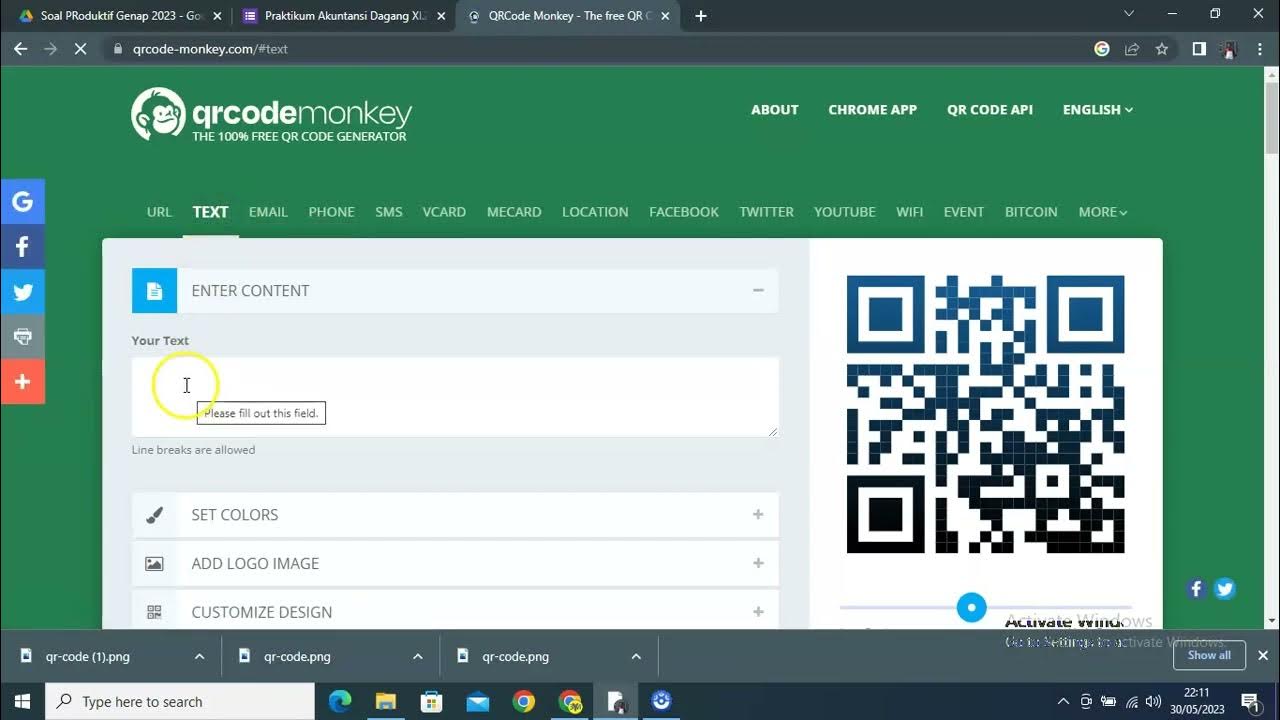
Task: Open the Chrome side panel icon
Action: (x=1199, y=48)
